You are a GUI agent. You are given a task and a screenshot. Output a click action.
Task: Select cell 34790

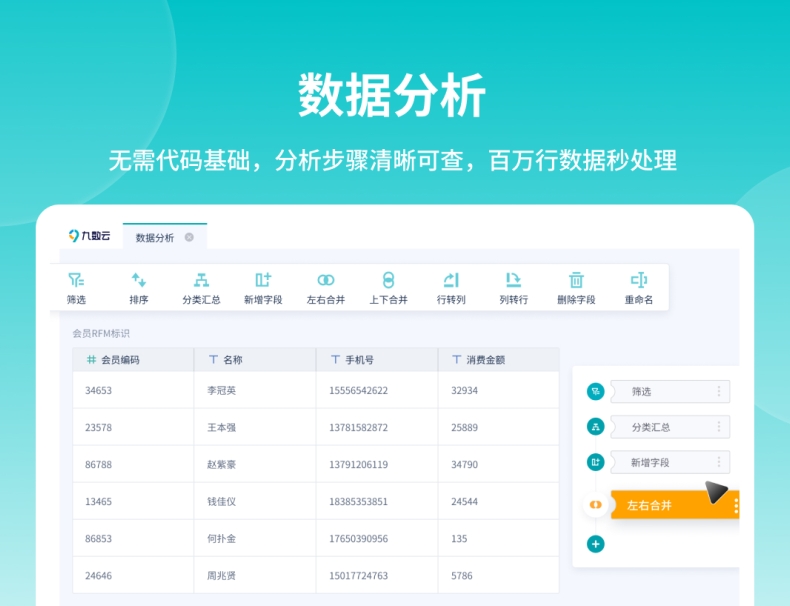point(499,464)
